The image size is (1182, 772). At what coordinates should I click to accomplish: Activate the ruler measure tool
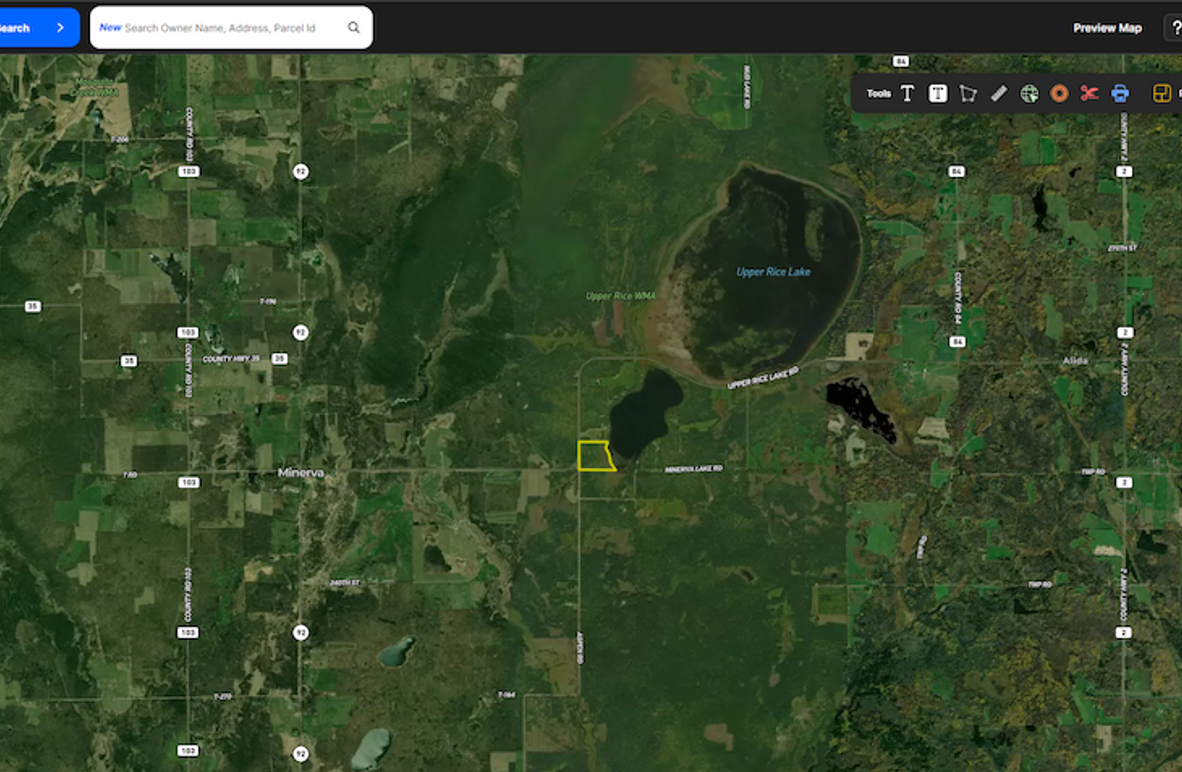[x=998, y=93]
